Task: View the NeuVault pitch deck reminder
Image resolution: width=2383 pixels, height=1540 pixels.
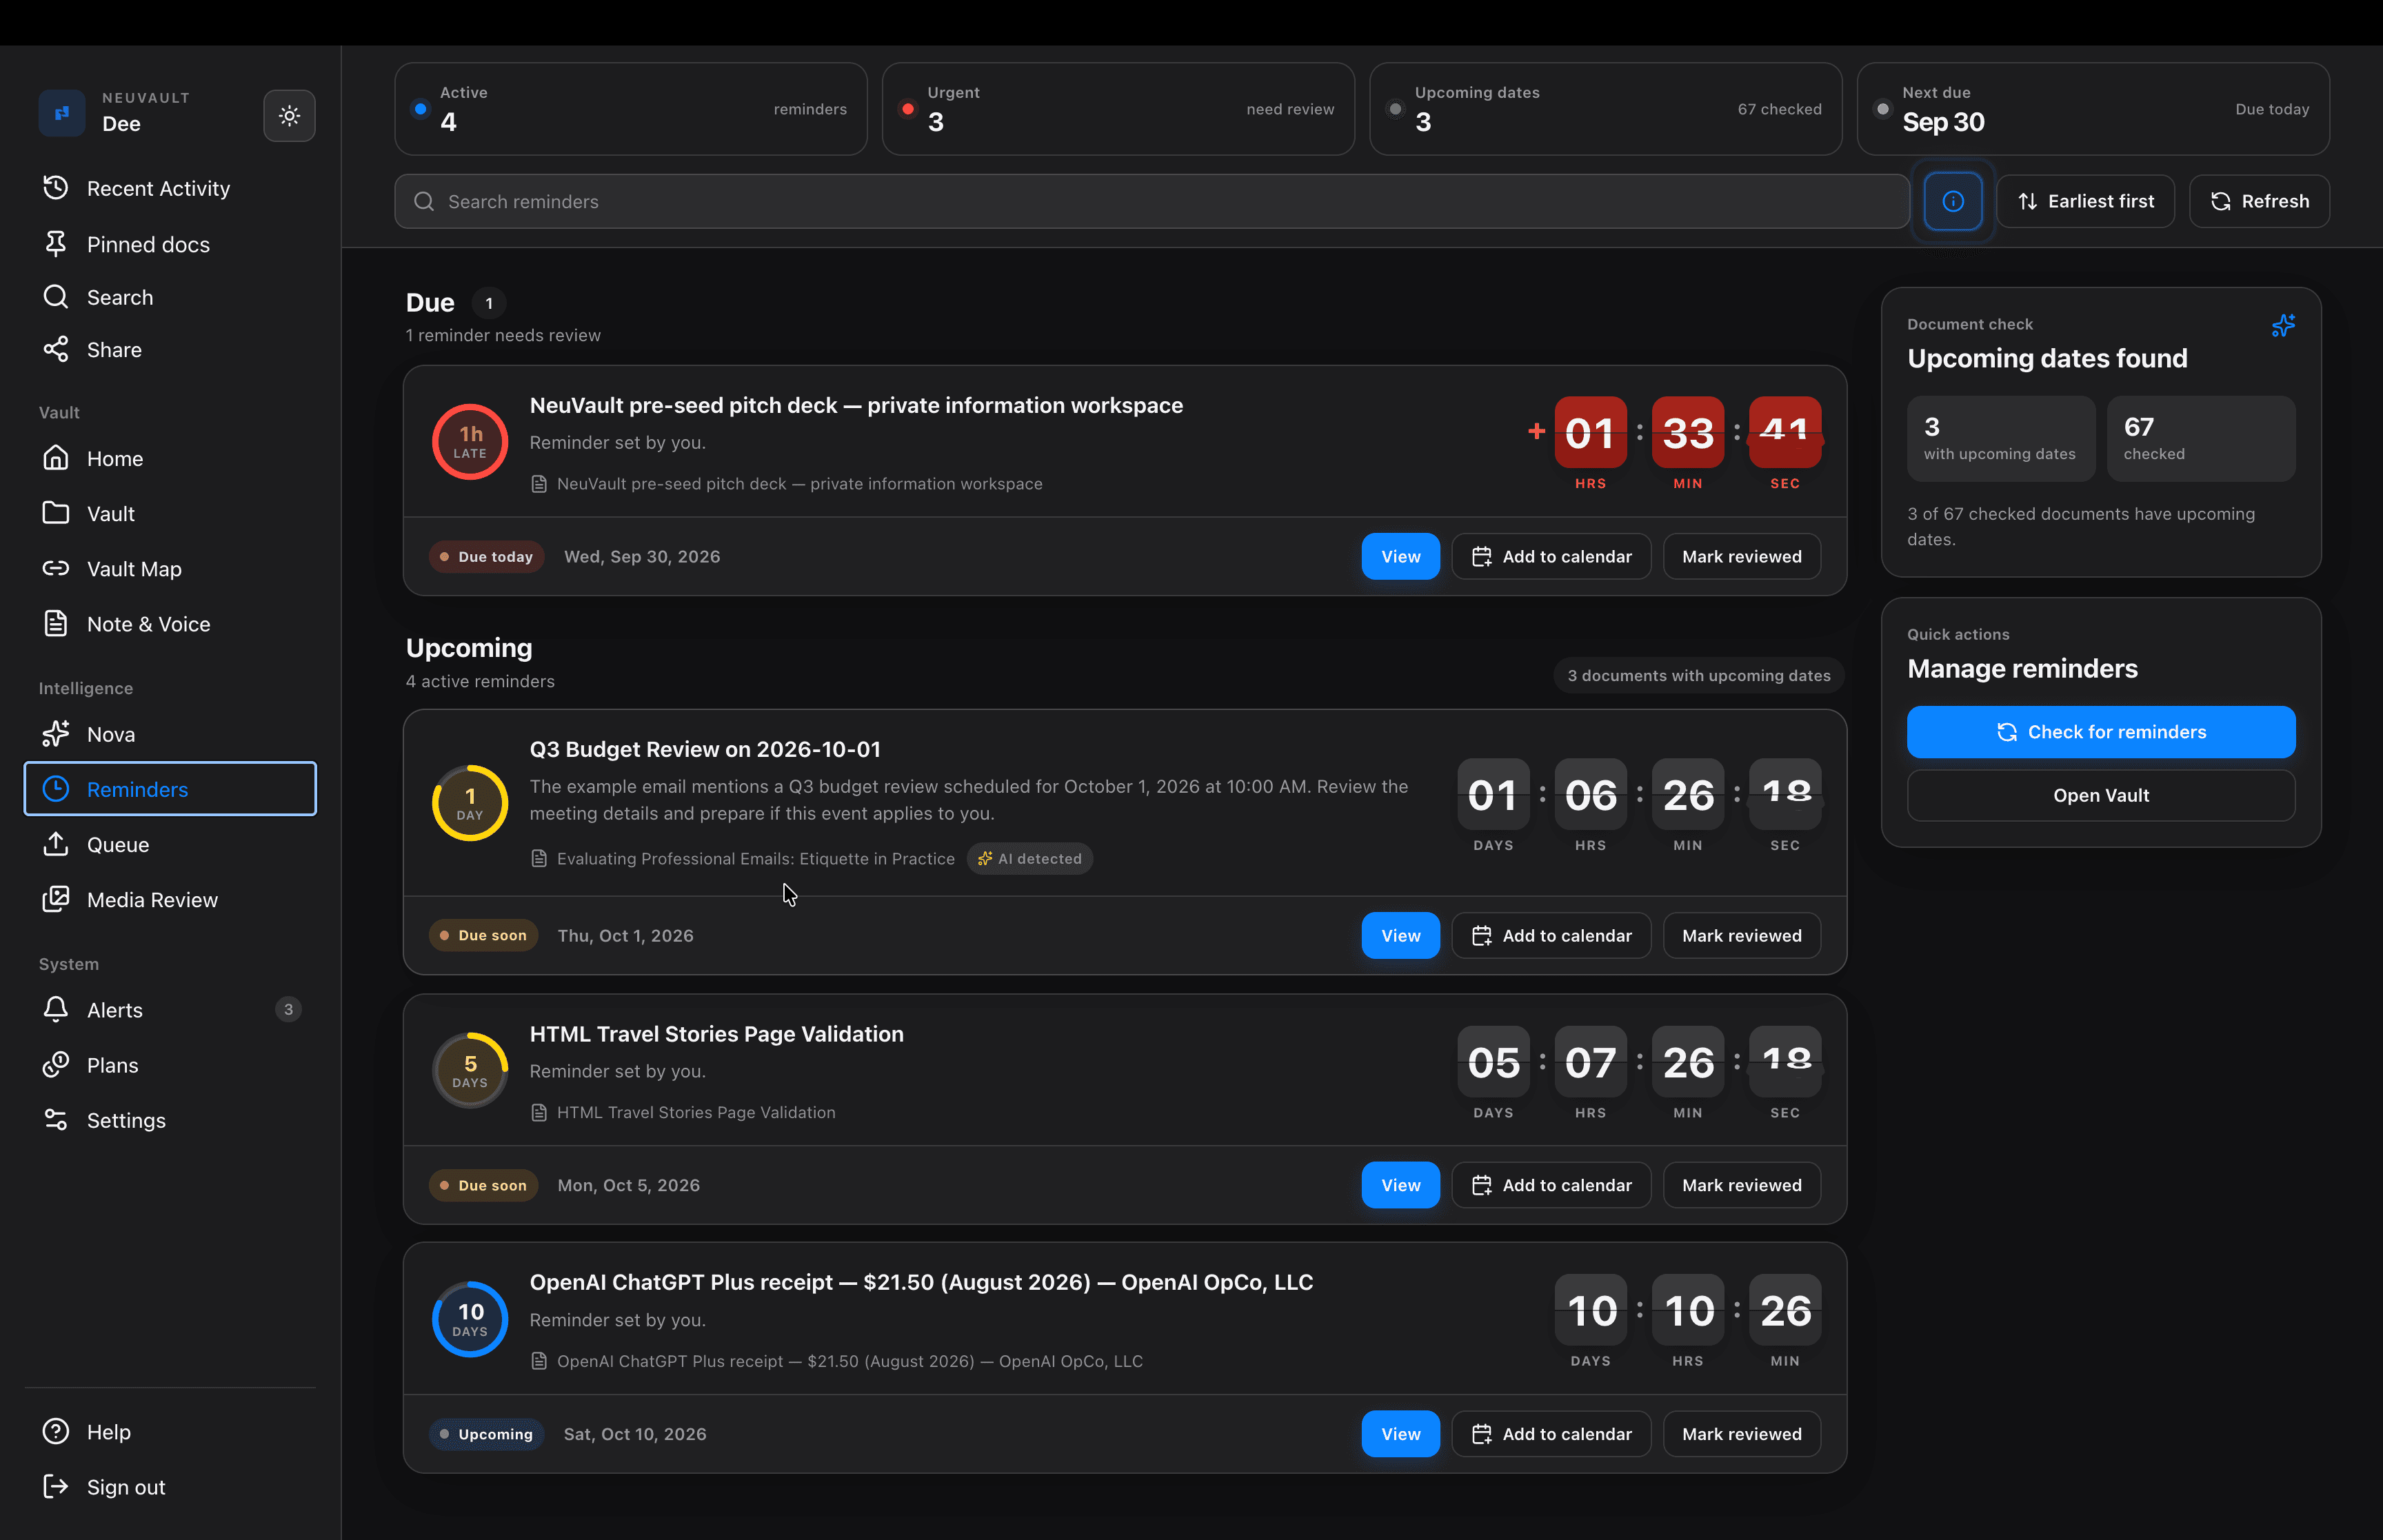Action: click(1400, 557)
